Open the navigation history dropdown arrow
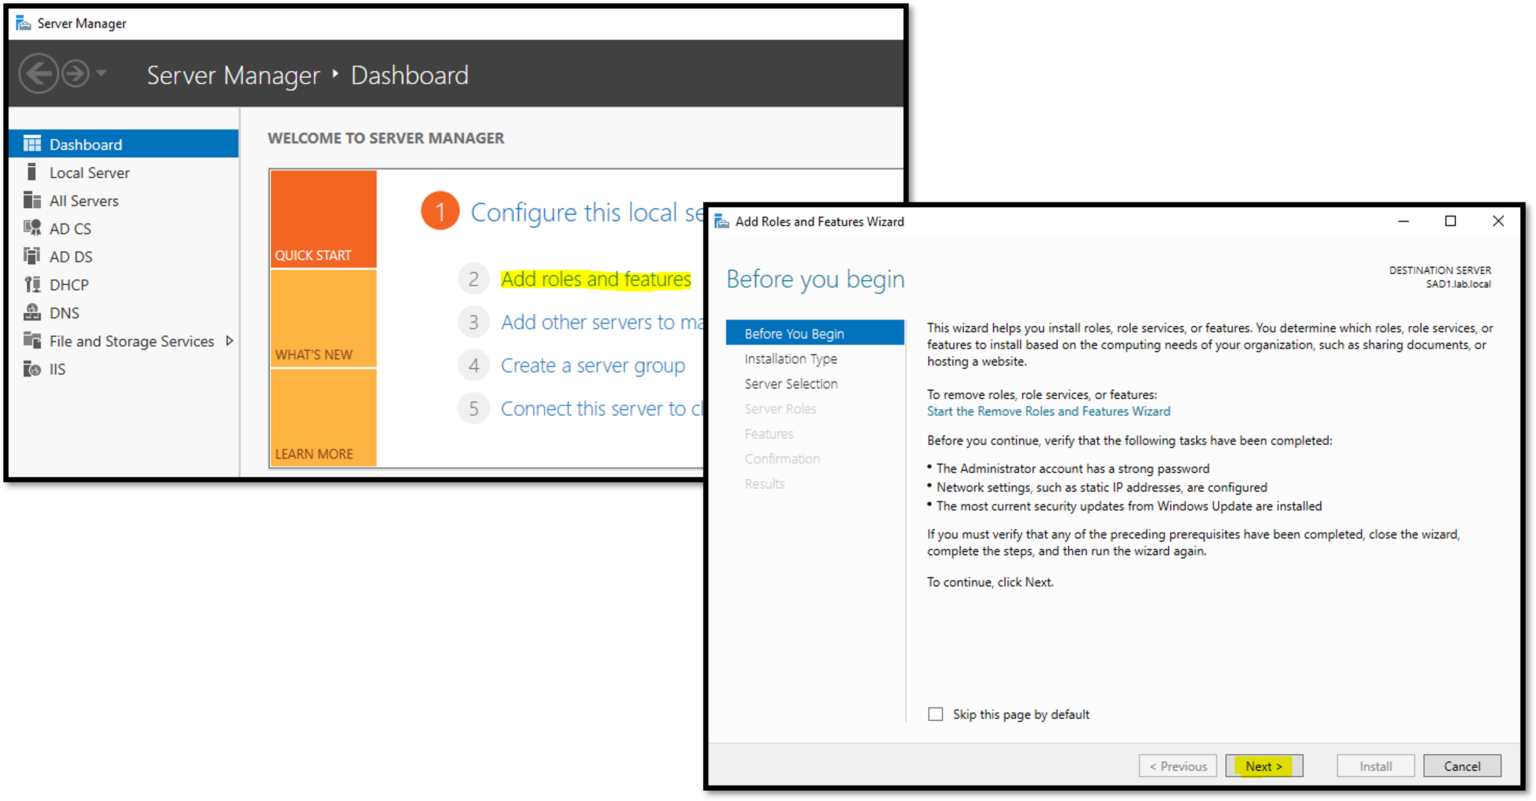Screen dimensions: 1536x801 [103, 72]
